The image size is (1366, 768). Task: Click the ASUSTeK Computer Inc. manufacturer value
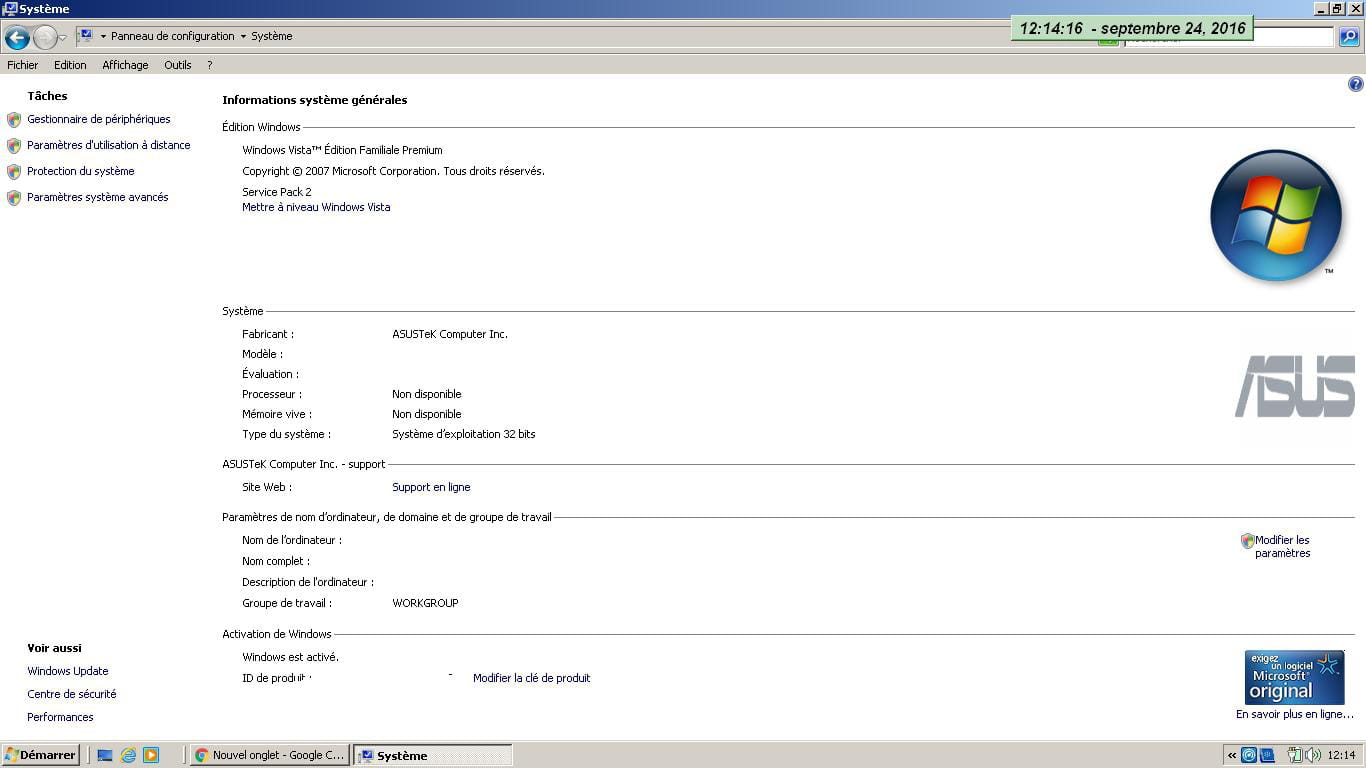[450, 334]
